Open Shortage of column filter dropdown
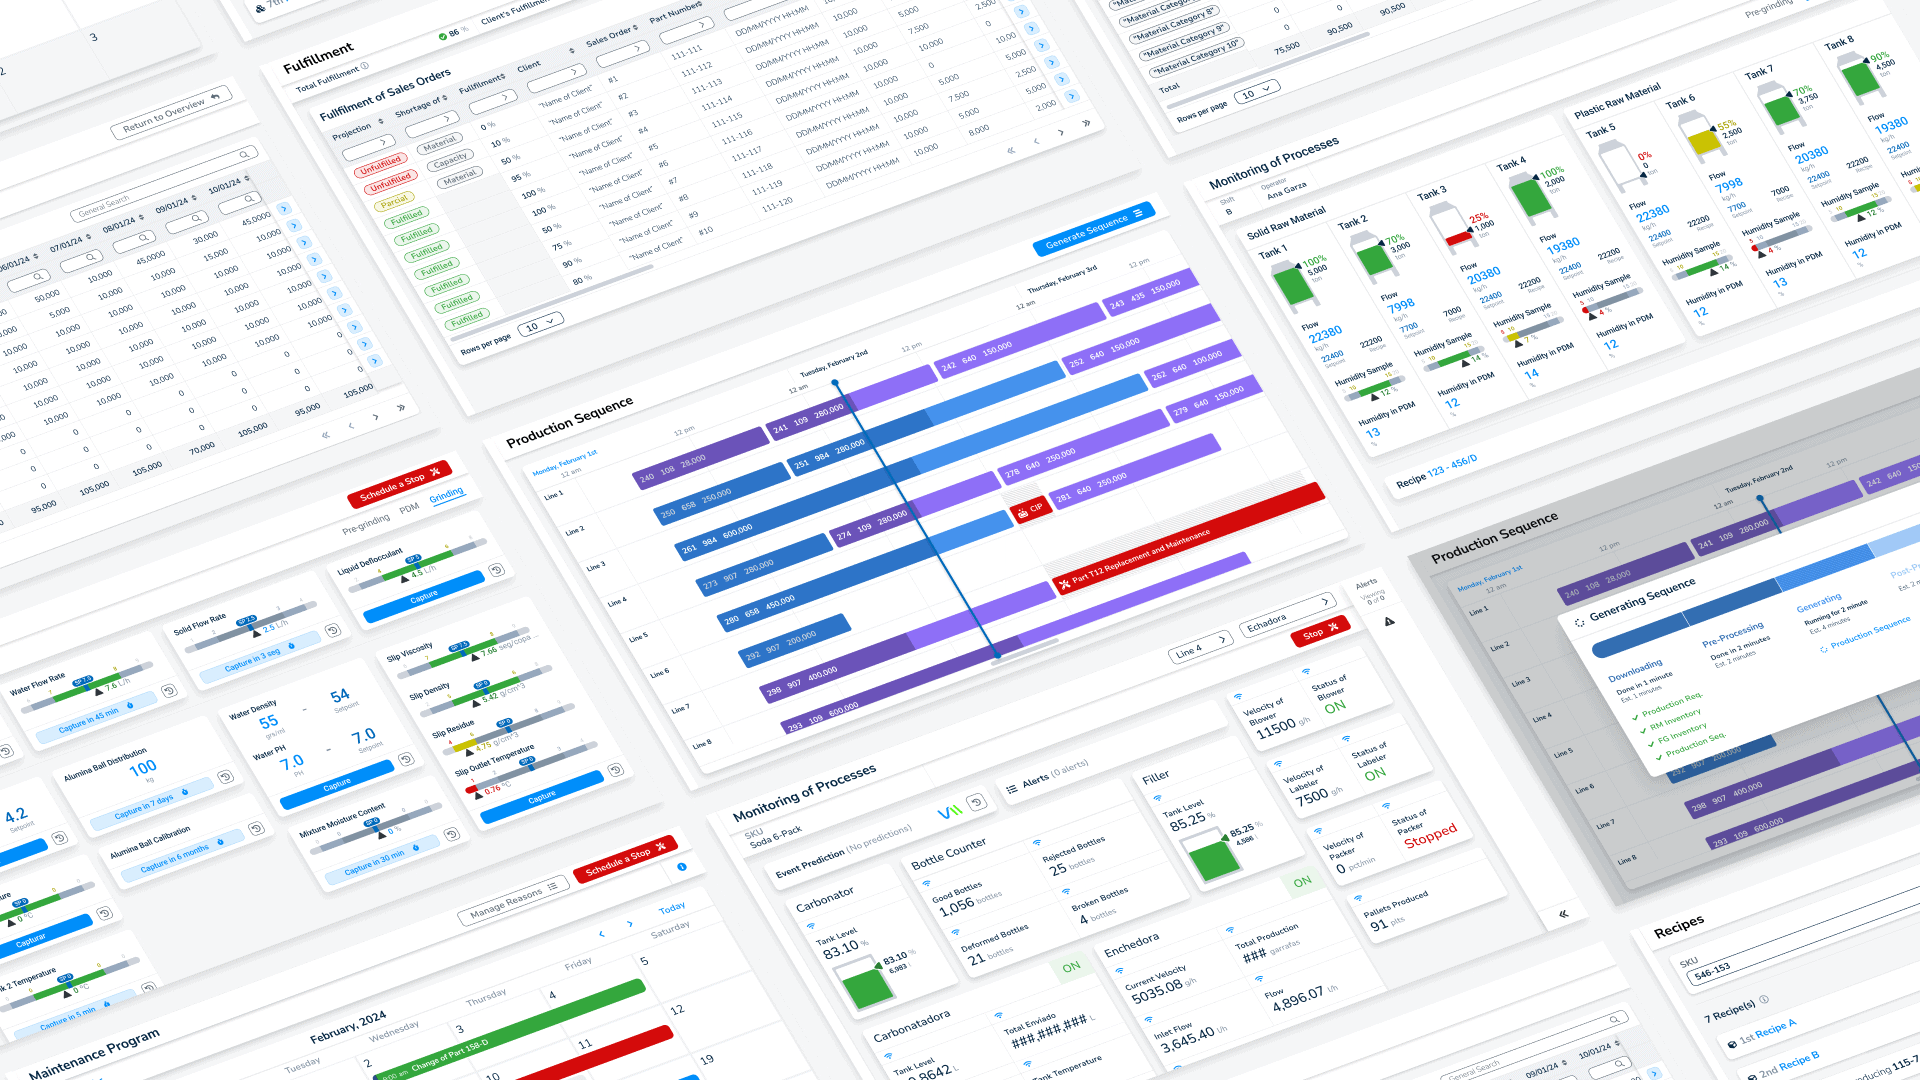 point(432,124)
